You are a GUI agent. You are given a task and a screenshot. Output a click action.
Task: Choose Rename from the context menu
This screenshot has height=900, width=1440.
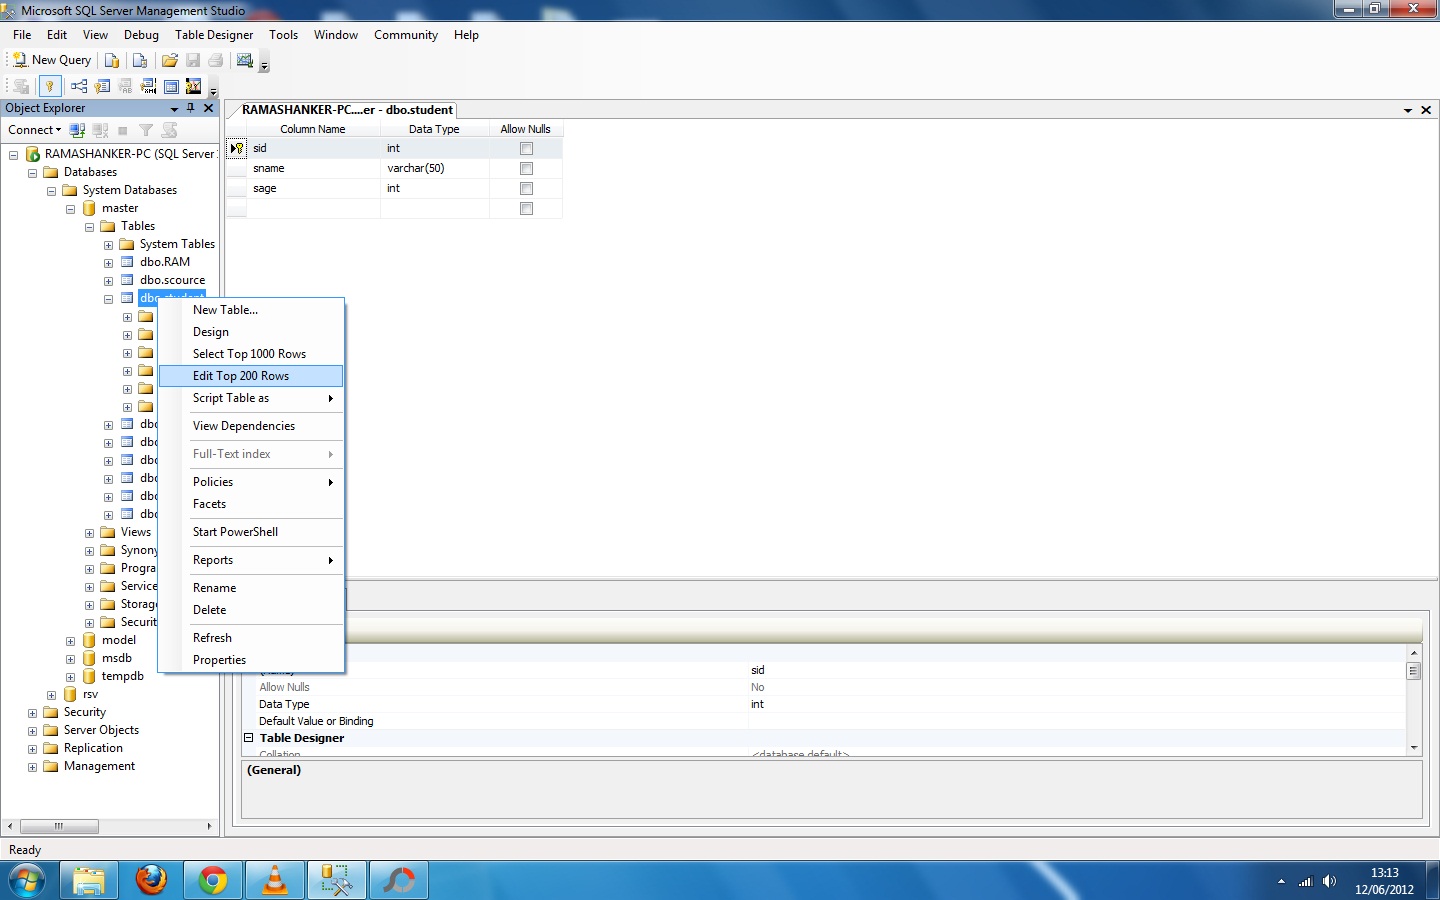click(x=251, y=588)
